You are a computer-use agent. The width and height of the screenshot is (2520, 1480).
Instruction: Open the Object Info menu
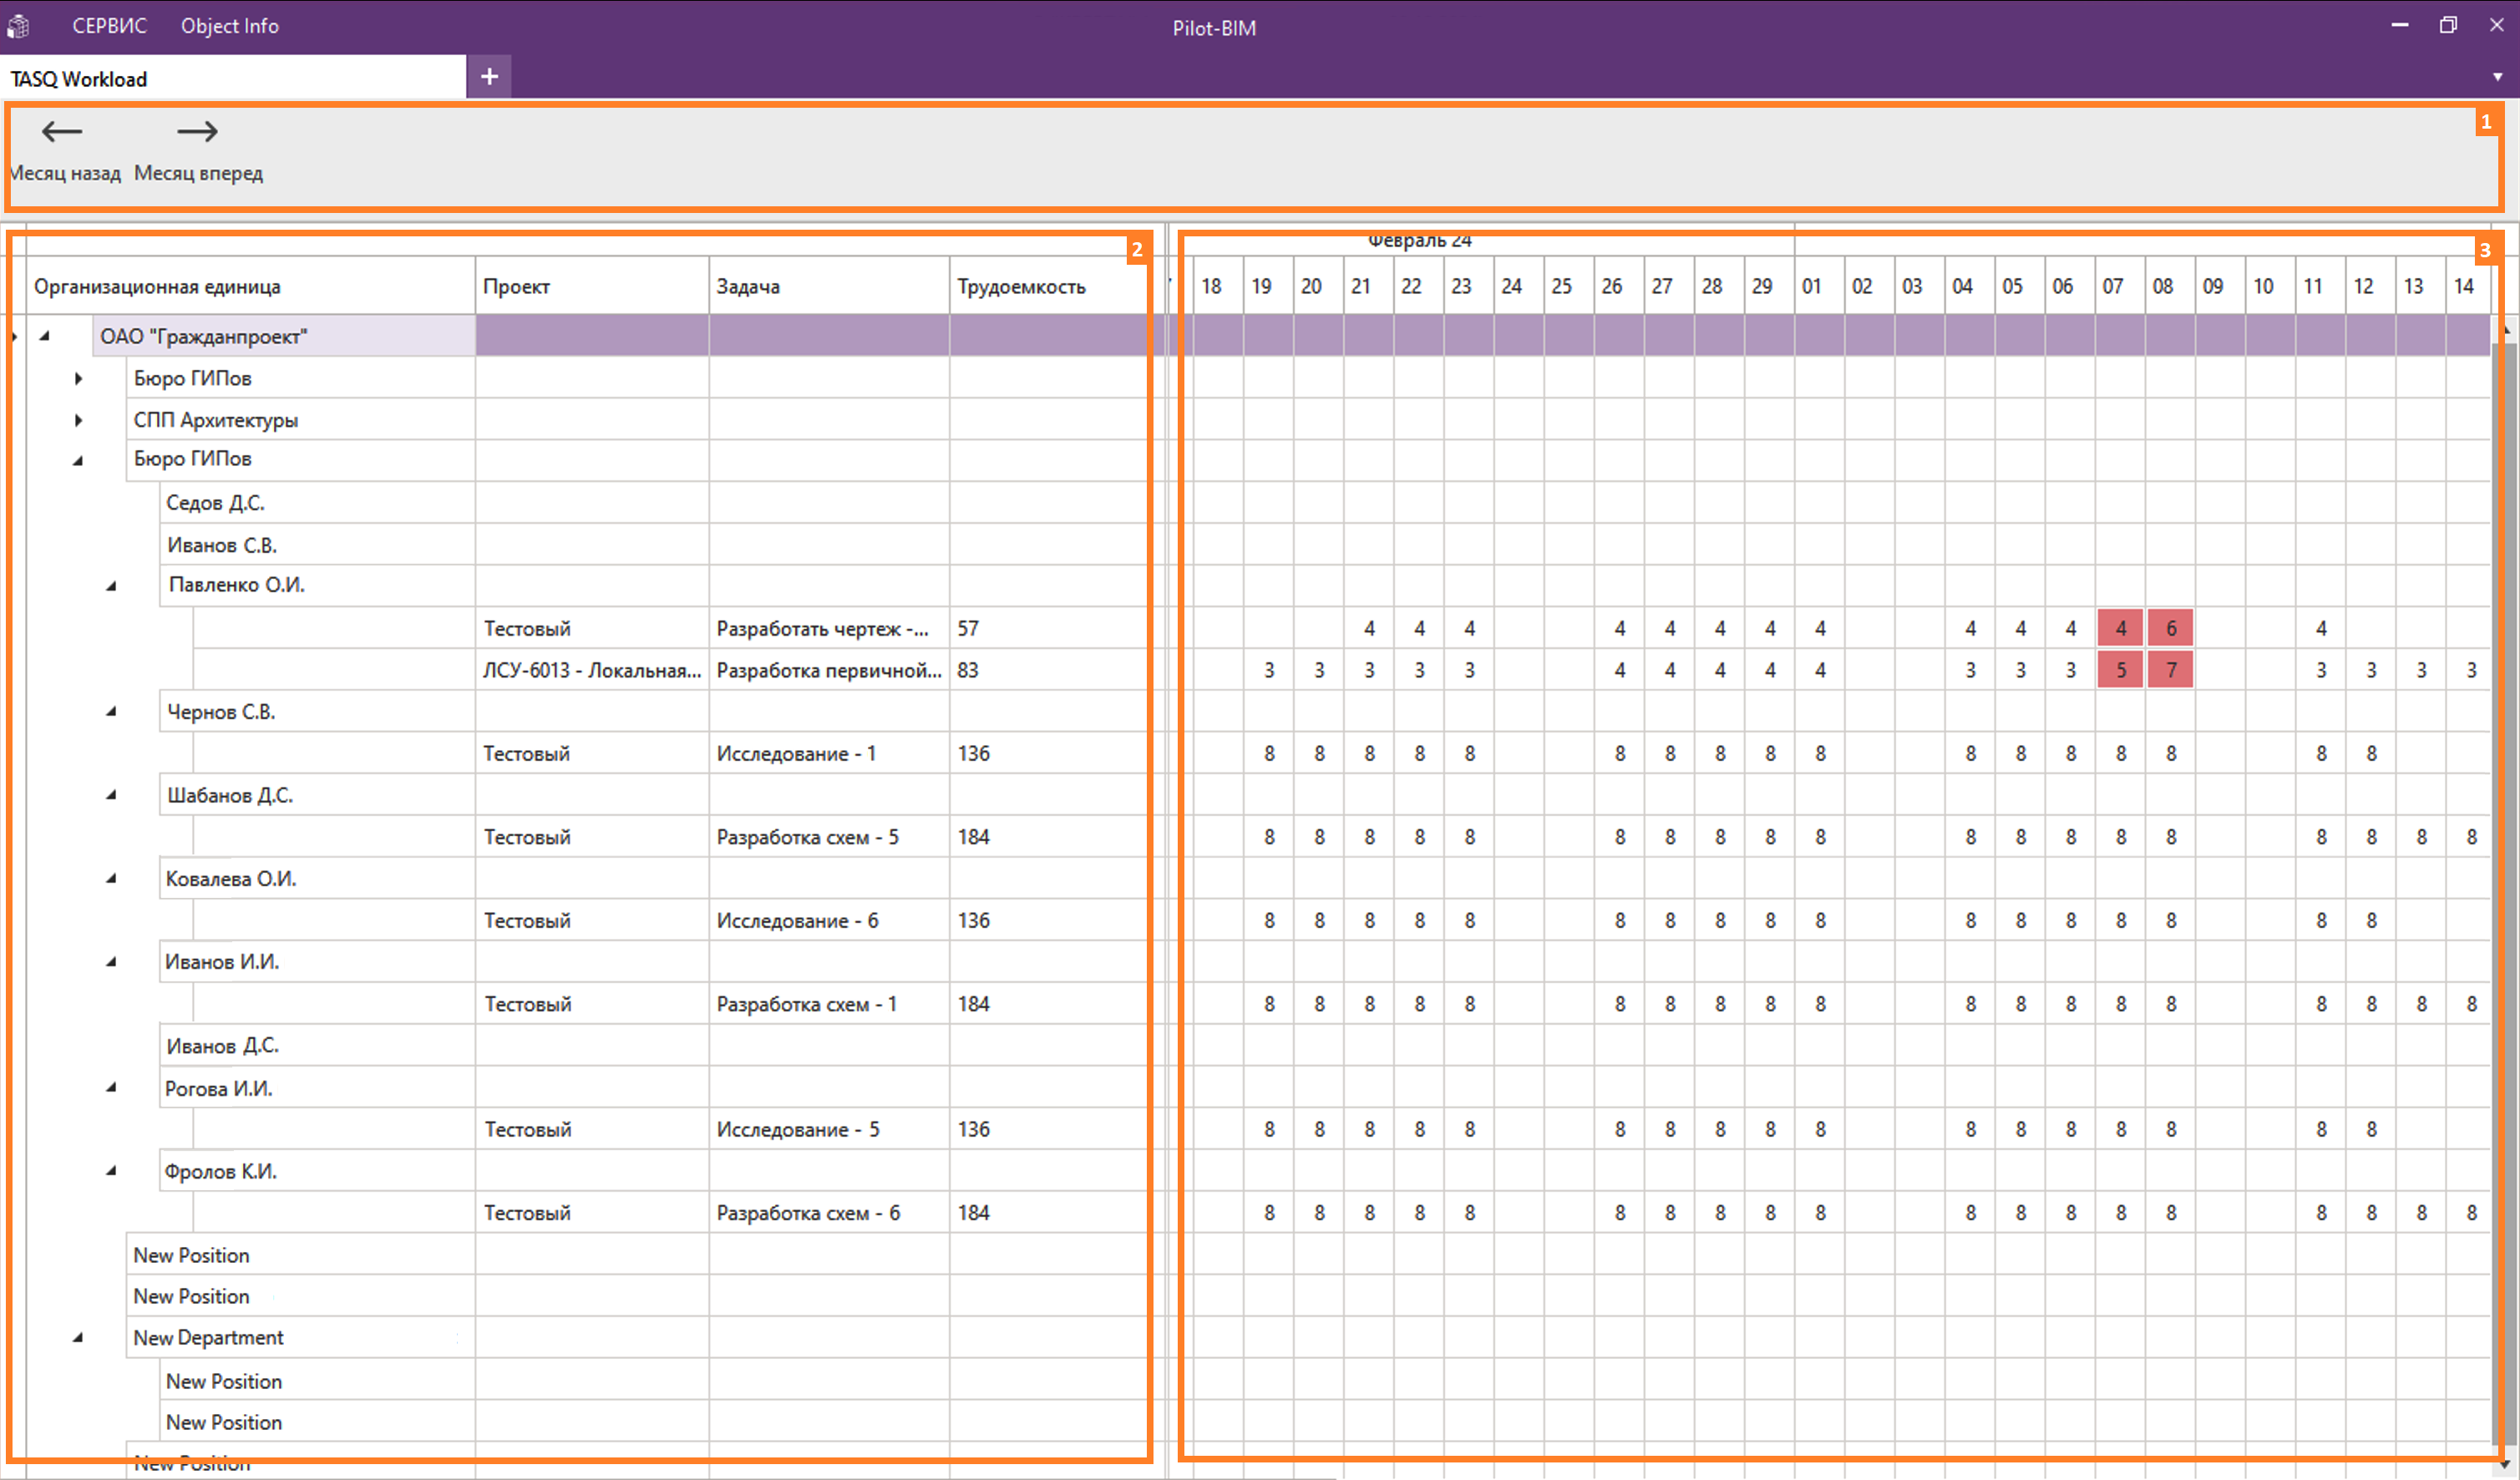(x=229, y=27)
